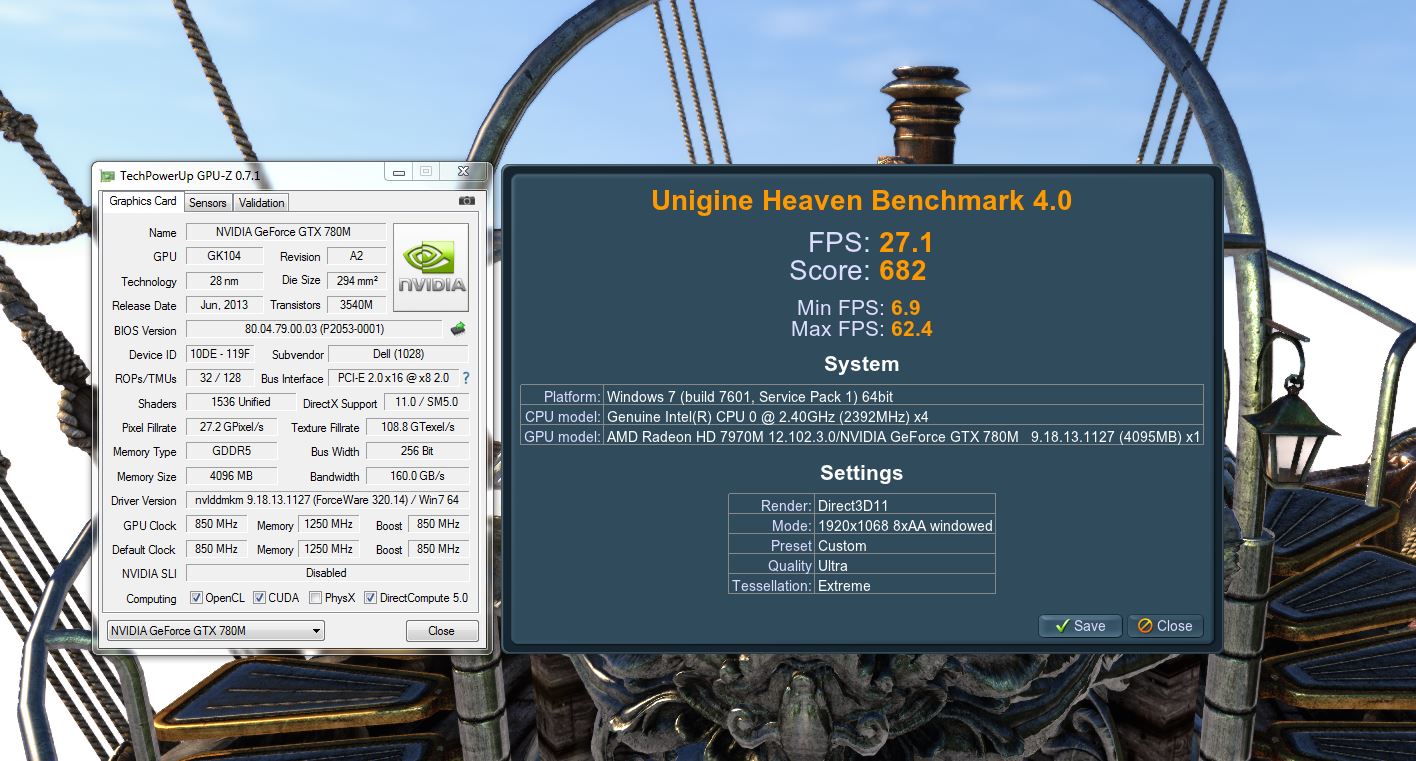1416x761 pixels.
Task: Click the Subvendor Dell (1028) field
Action: pos(398,354)
